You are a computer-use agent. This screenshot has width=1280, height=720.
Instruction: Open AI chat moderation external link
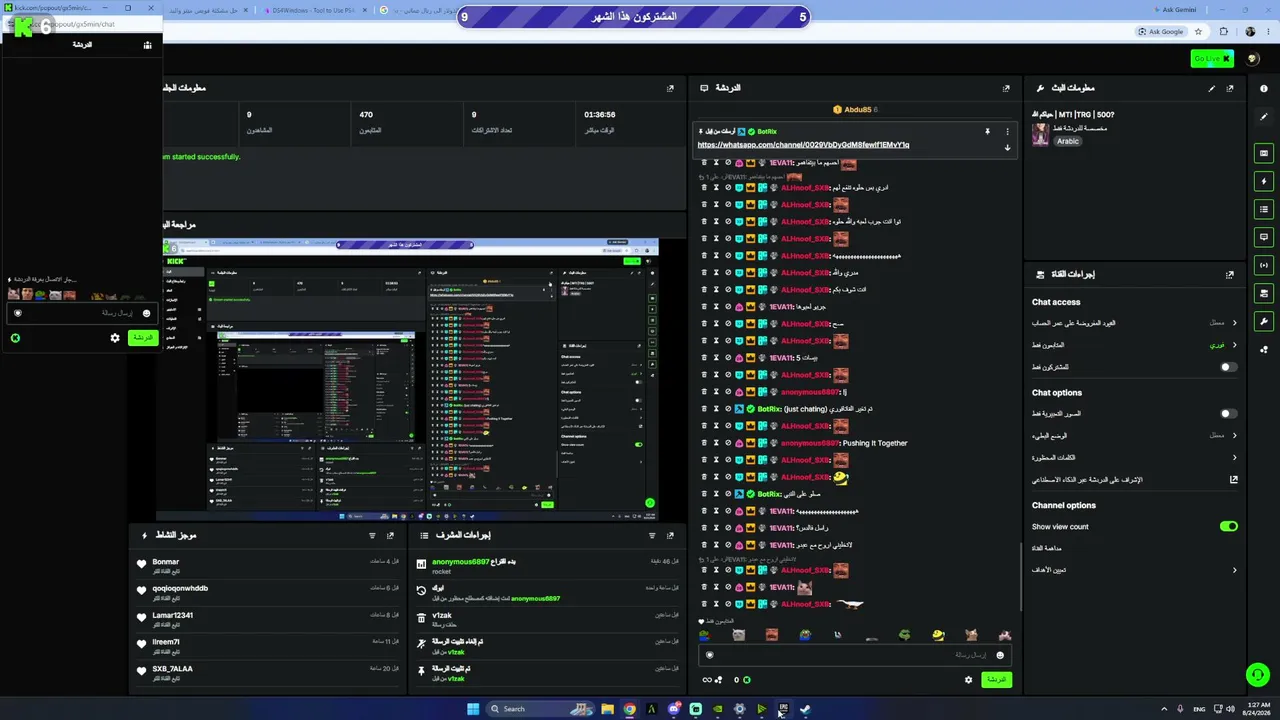click(x=1234, y=480)
